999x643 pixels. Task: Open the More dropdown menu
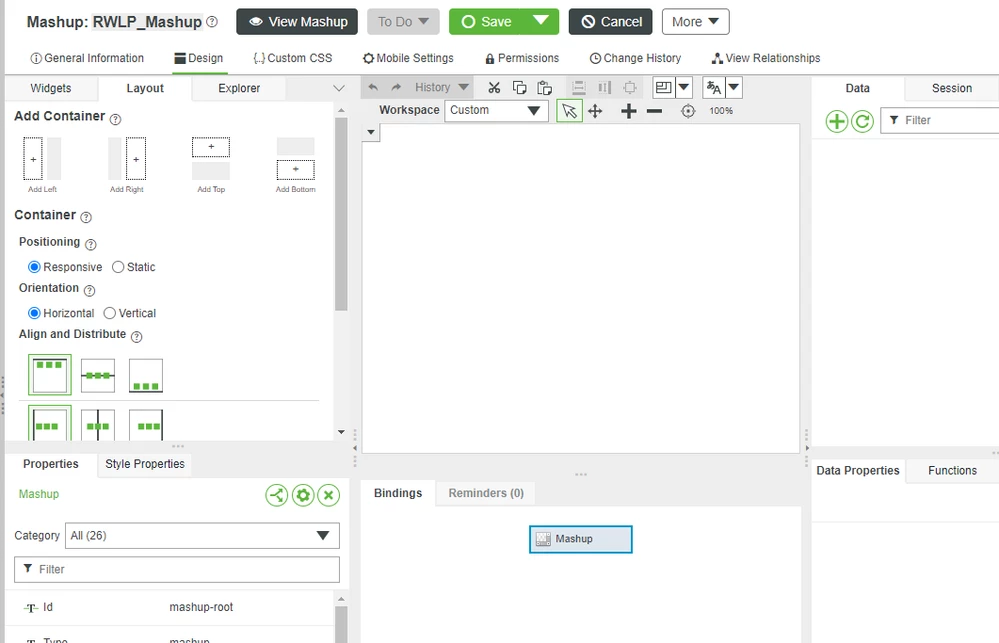(x=695, y=22)
